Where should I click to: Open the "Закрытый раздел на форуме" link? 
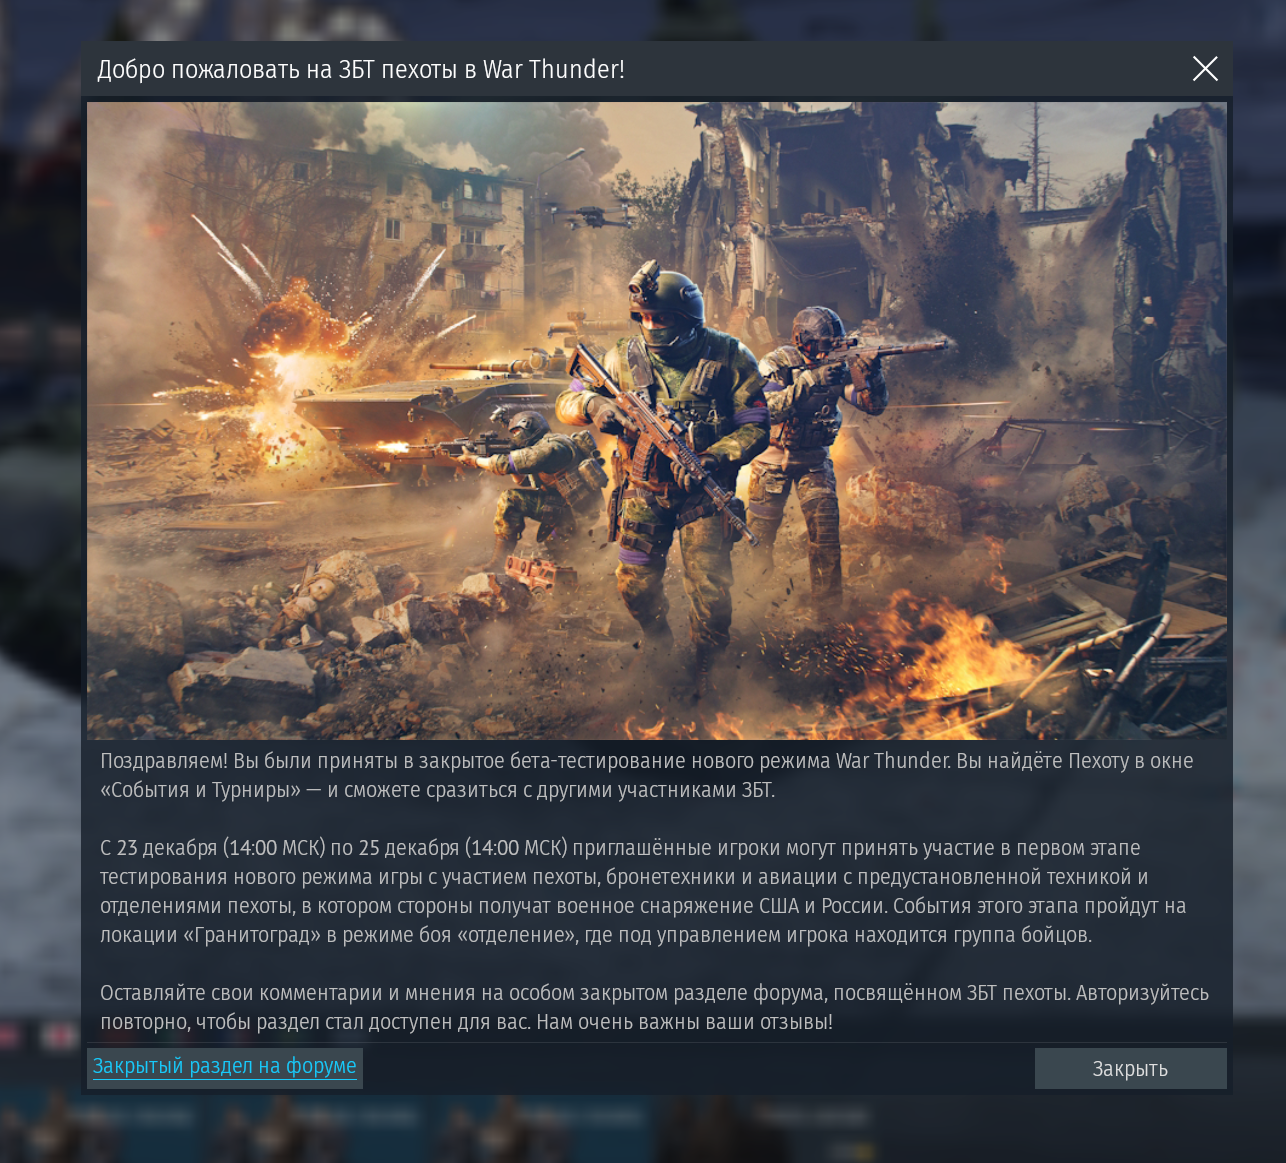[x=225, y=1066]
